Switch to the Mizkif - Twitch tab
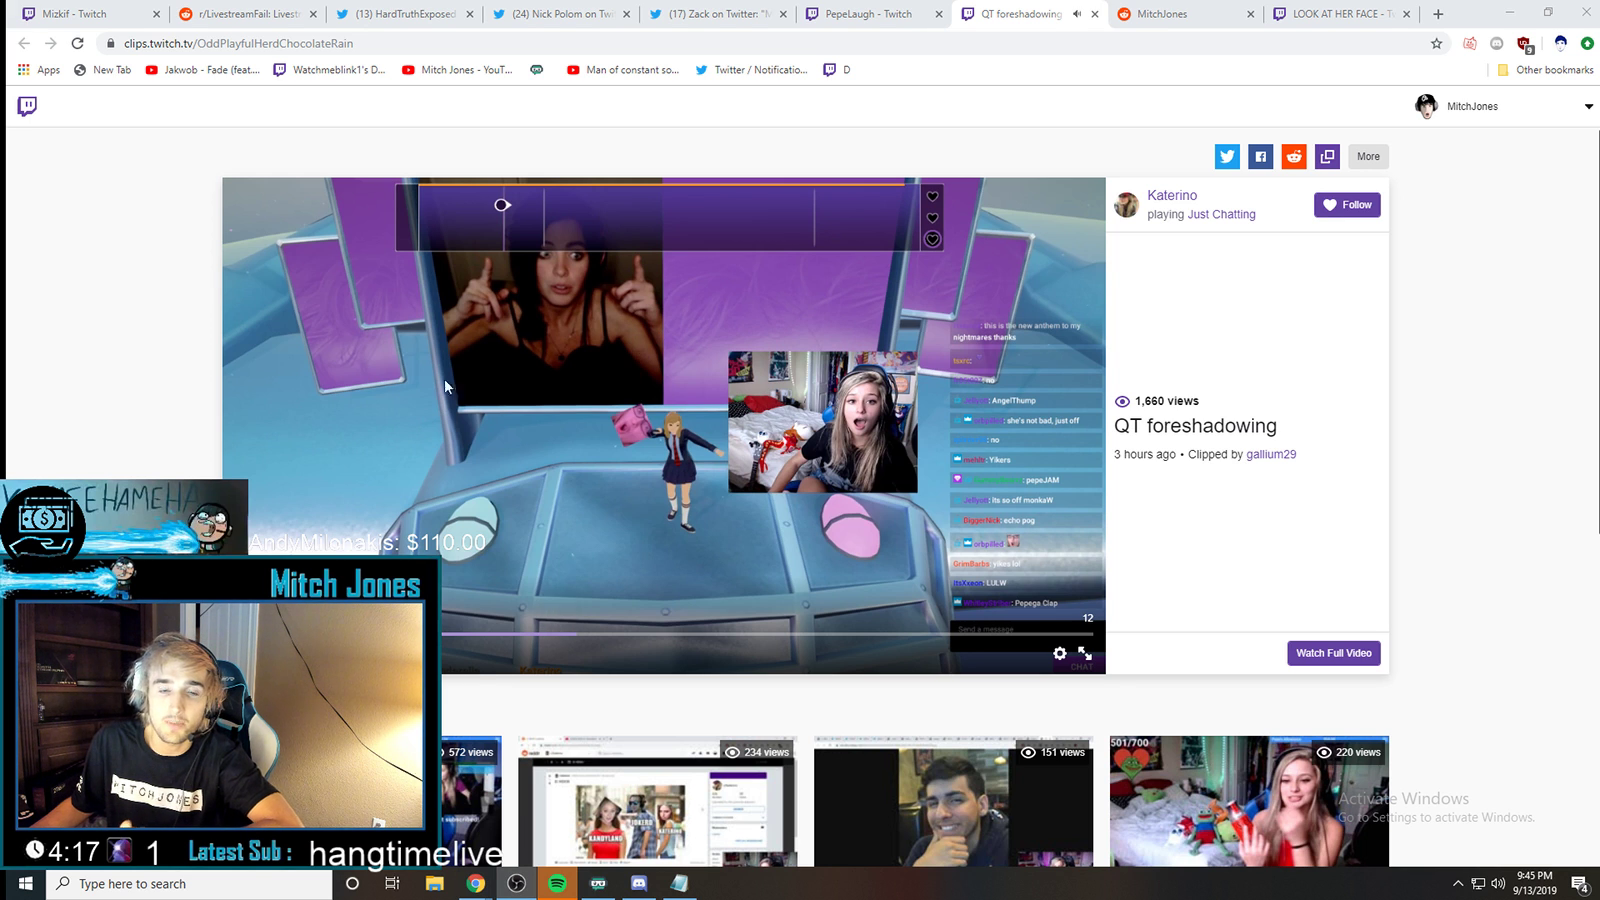This screenshot has width=1600, height=900. point(91,14)
